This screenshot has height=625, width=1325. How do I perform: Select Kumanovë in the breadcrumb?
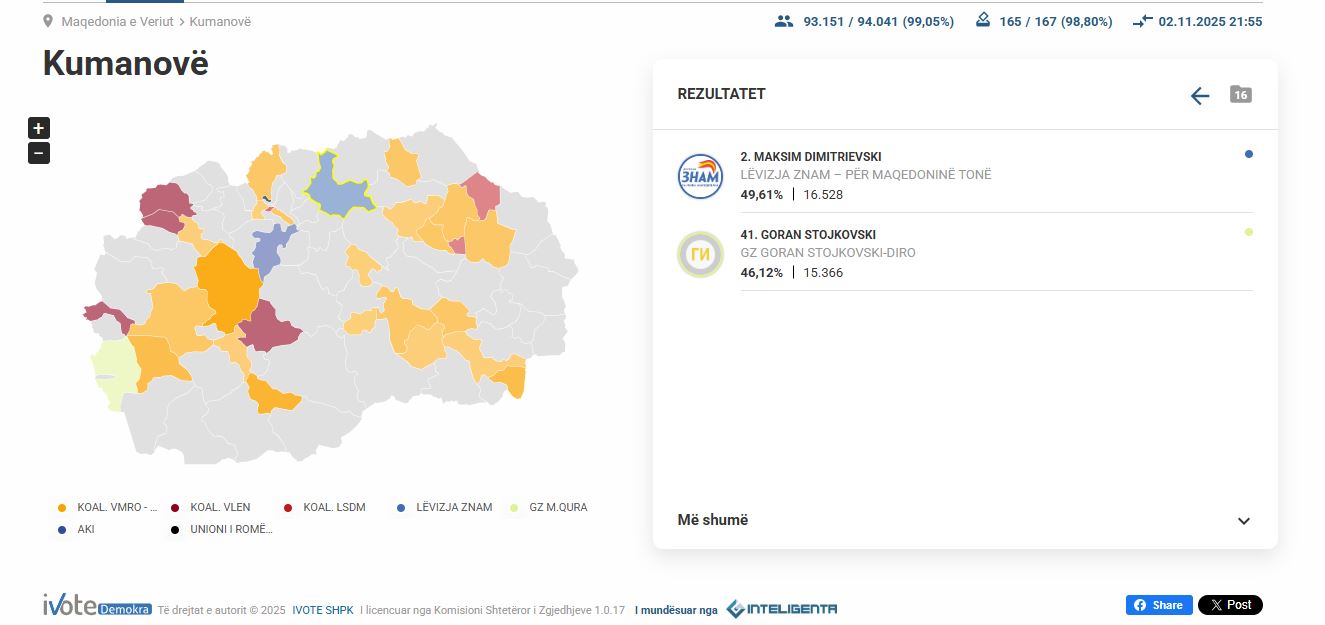coord(220,21)
